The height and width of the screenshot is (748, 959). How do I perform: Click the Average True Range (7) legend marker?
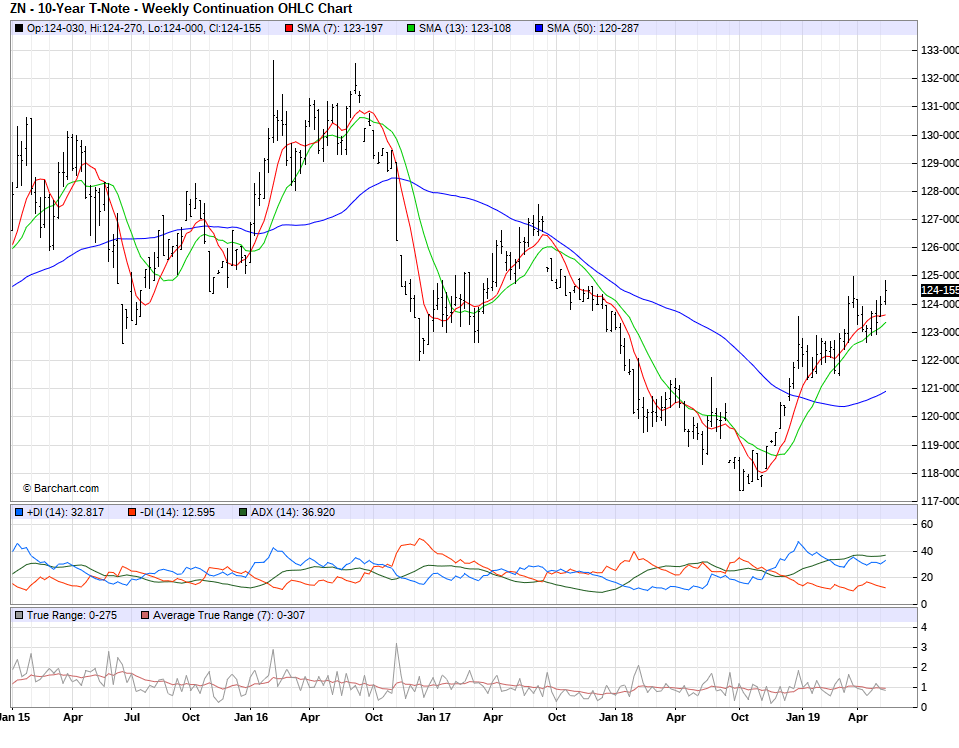[146, 615]
